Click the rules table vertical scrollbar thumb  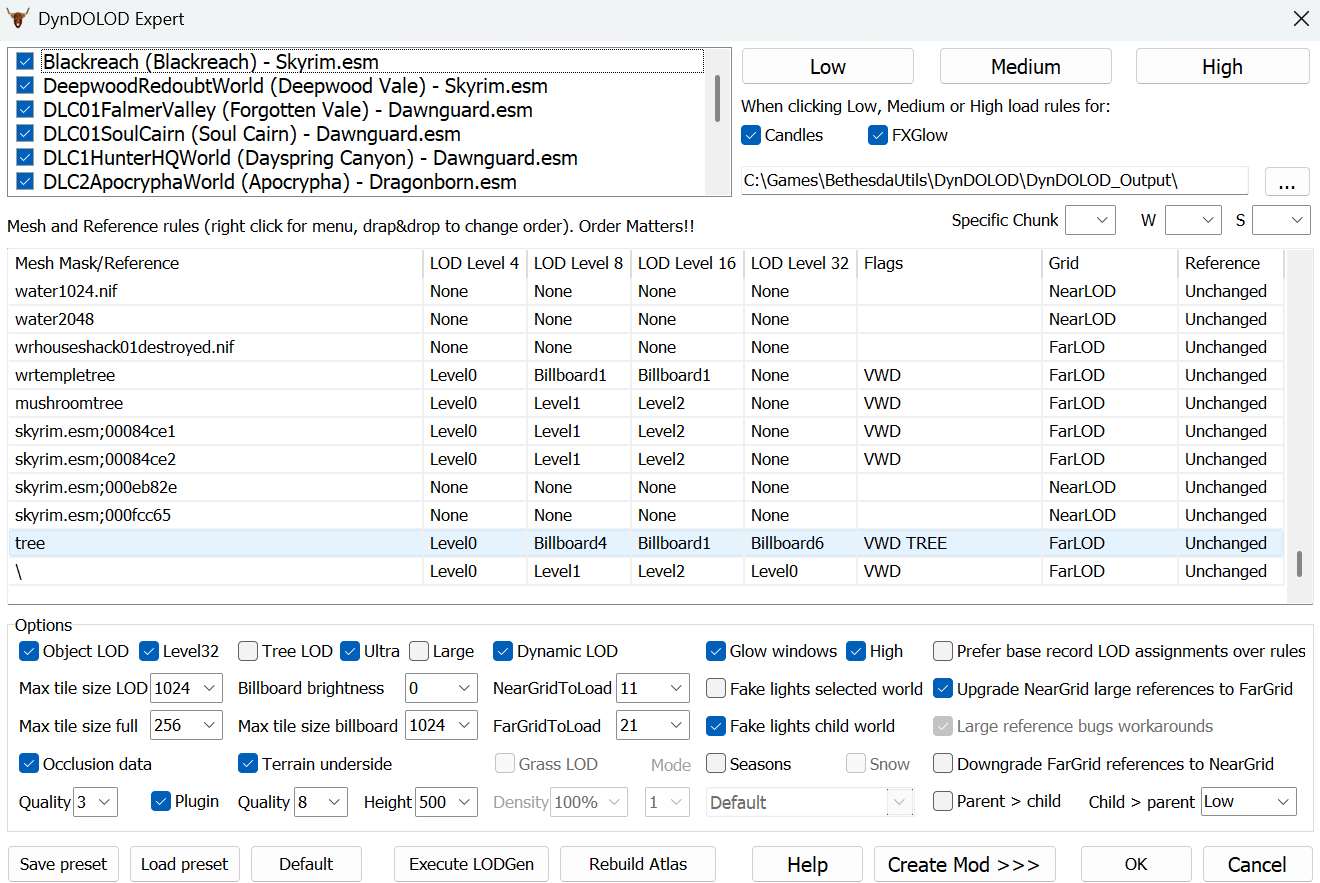coord(1299,563)
